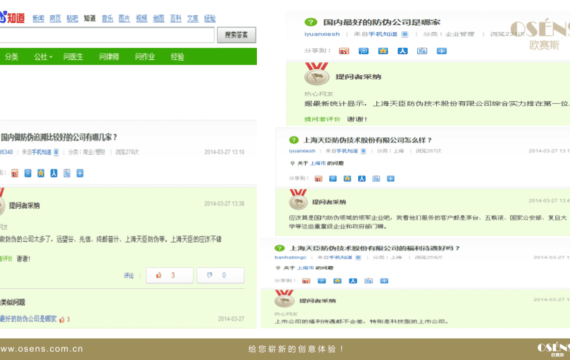570x360 pixels.
Task: Focus the Zhidao search input box
Action: pos(107,35)
